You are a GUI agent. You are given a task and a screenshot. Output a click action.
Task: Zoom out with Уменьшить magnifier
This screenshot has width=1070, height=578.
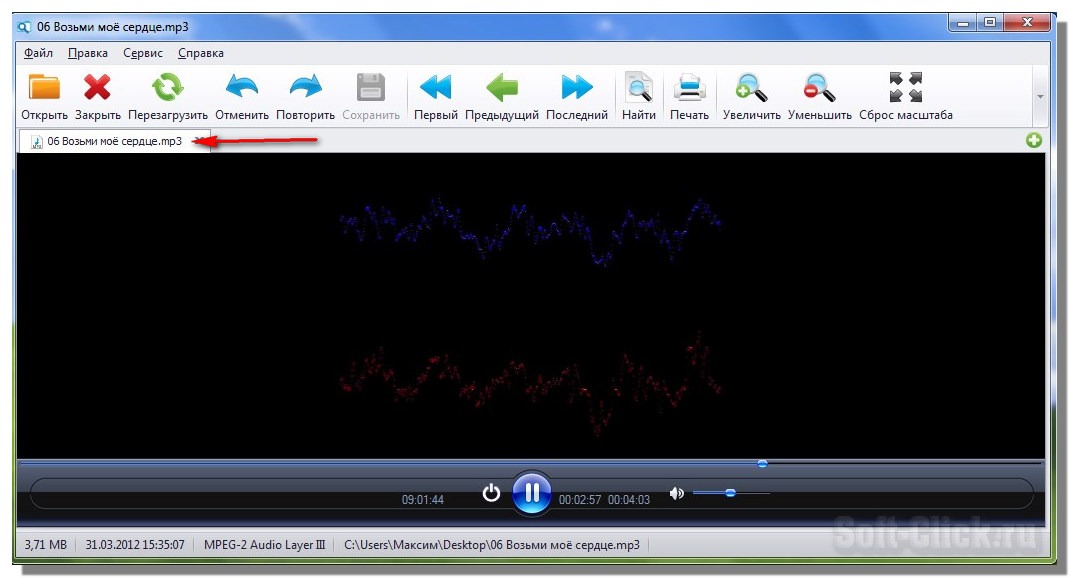coord(819,89)
